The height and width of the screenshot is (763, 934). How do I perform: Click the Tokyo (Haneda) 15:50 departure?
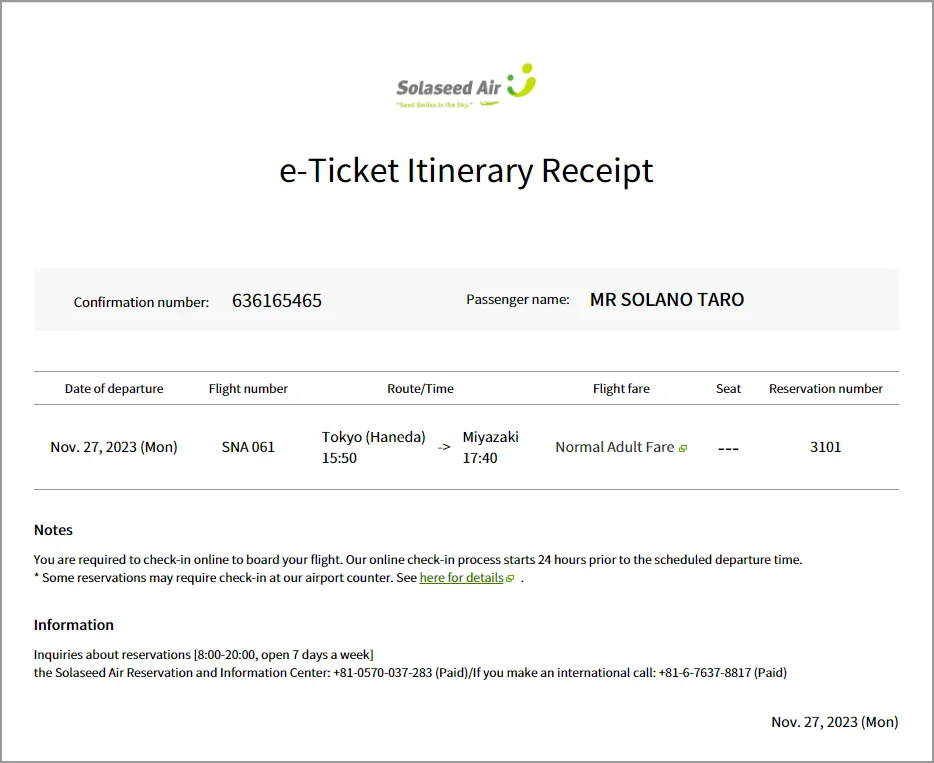pyautogui.click(x=373, y=447)
